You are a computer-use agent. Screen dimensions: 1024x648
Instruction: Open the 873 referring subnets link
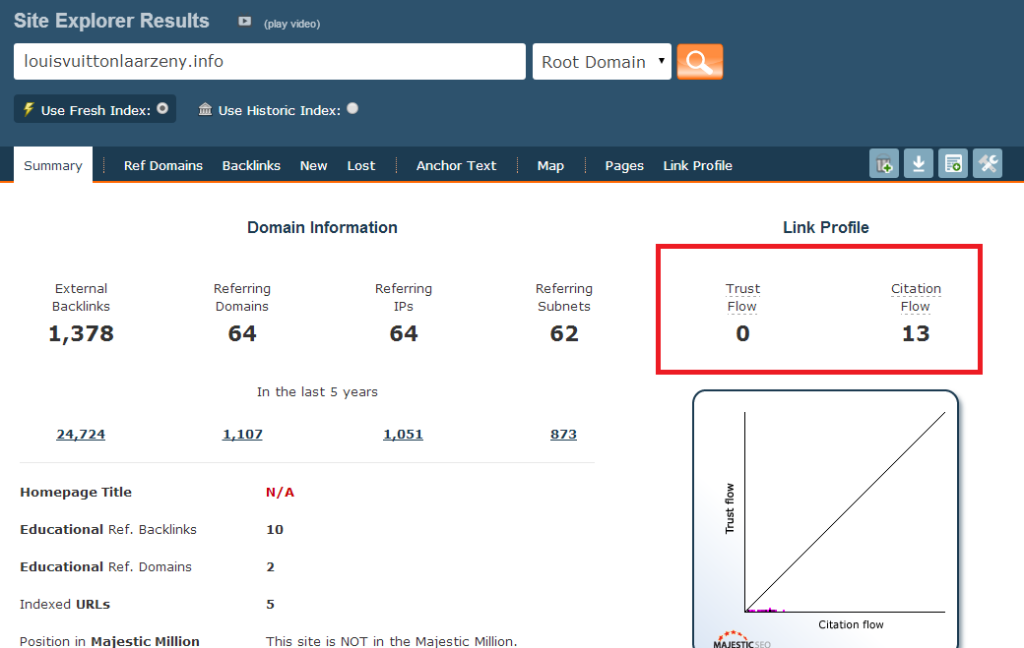564,434
